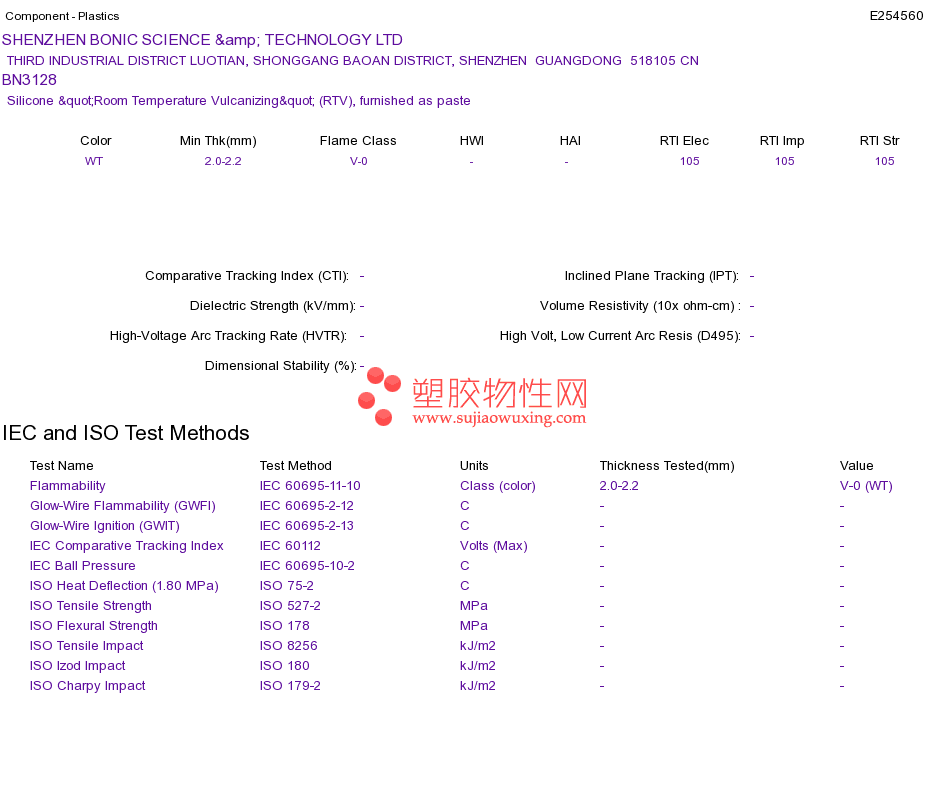Click test method IEC 60695-2-13
The image size is (950, 800).
point(307,525)
